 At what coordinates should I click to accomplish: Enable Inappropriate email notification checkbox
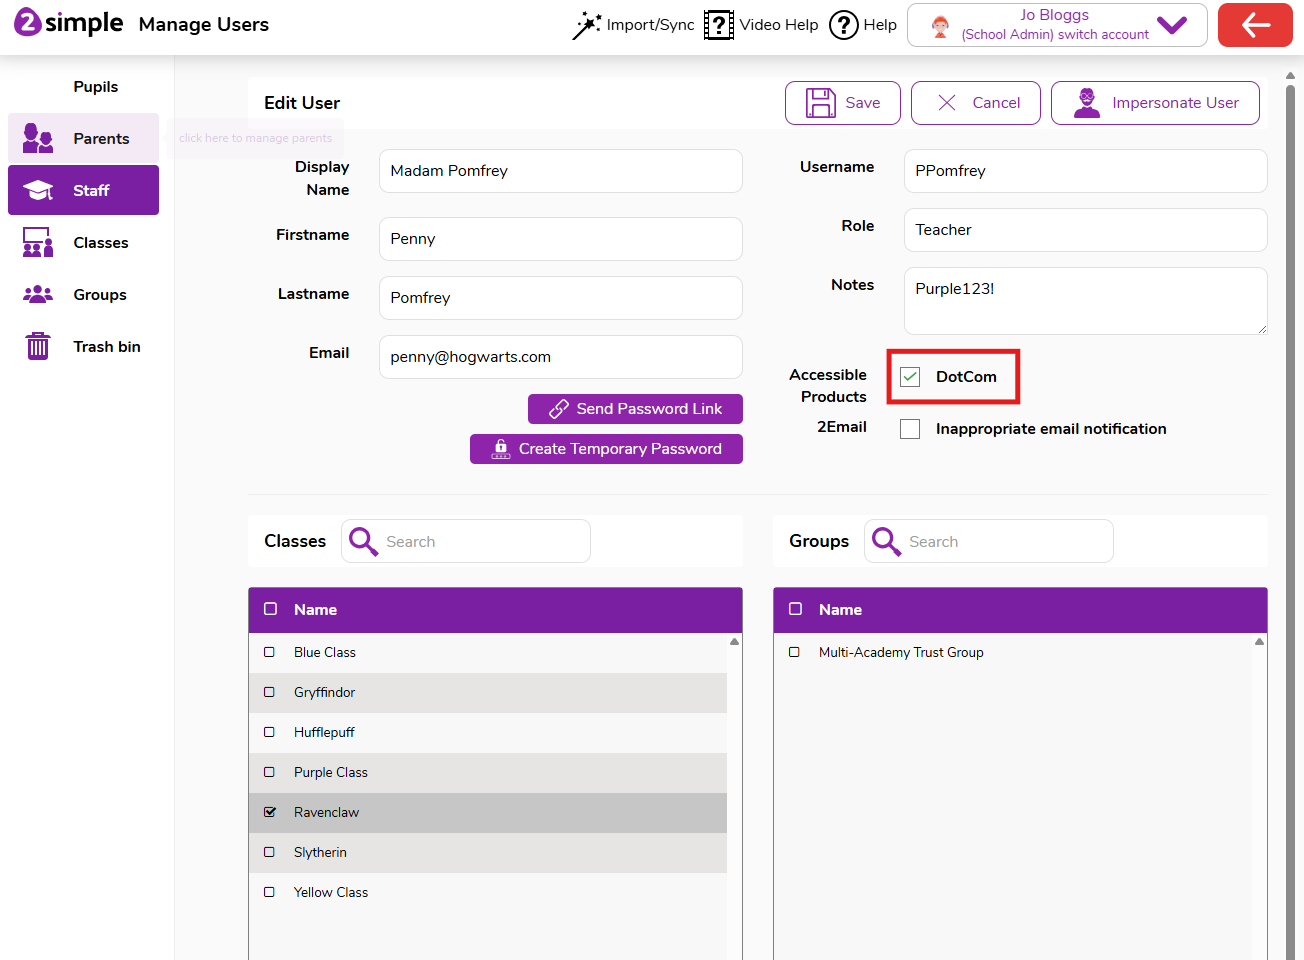(910, 429)
